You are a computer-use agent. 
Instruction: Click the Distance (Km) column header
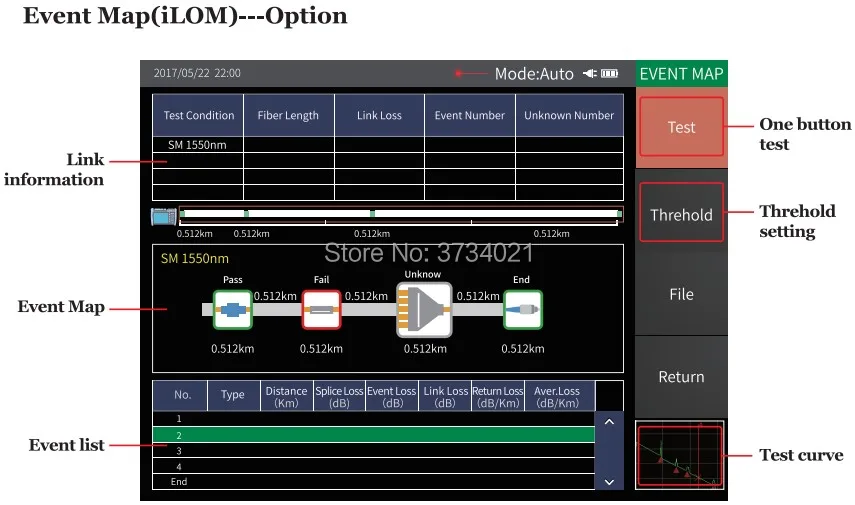pos(286,396)
